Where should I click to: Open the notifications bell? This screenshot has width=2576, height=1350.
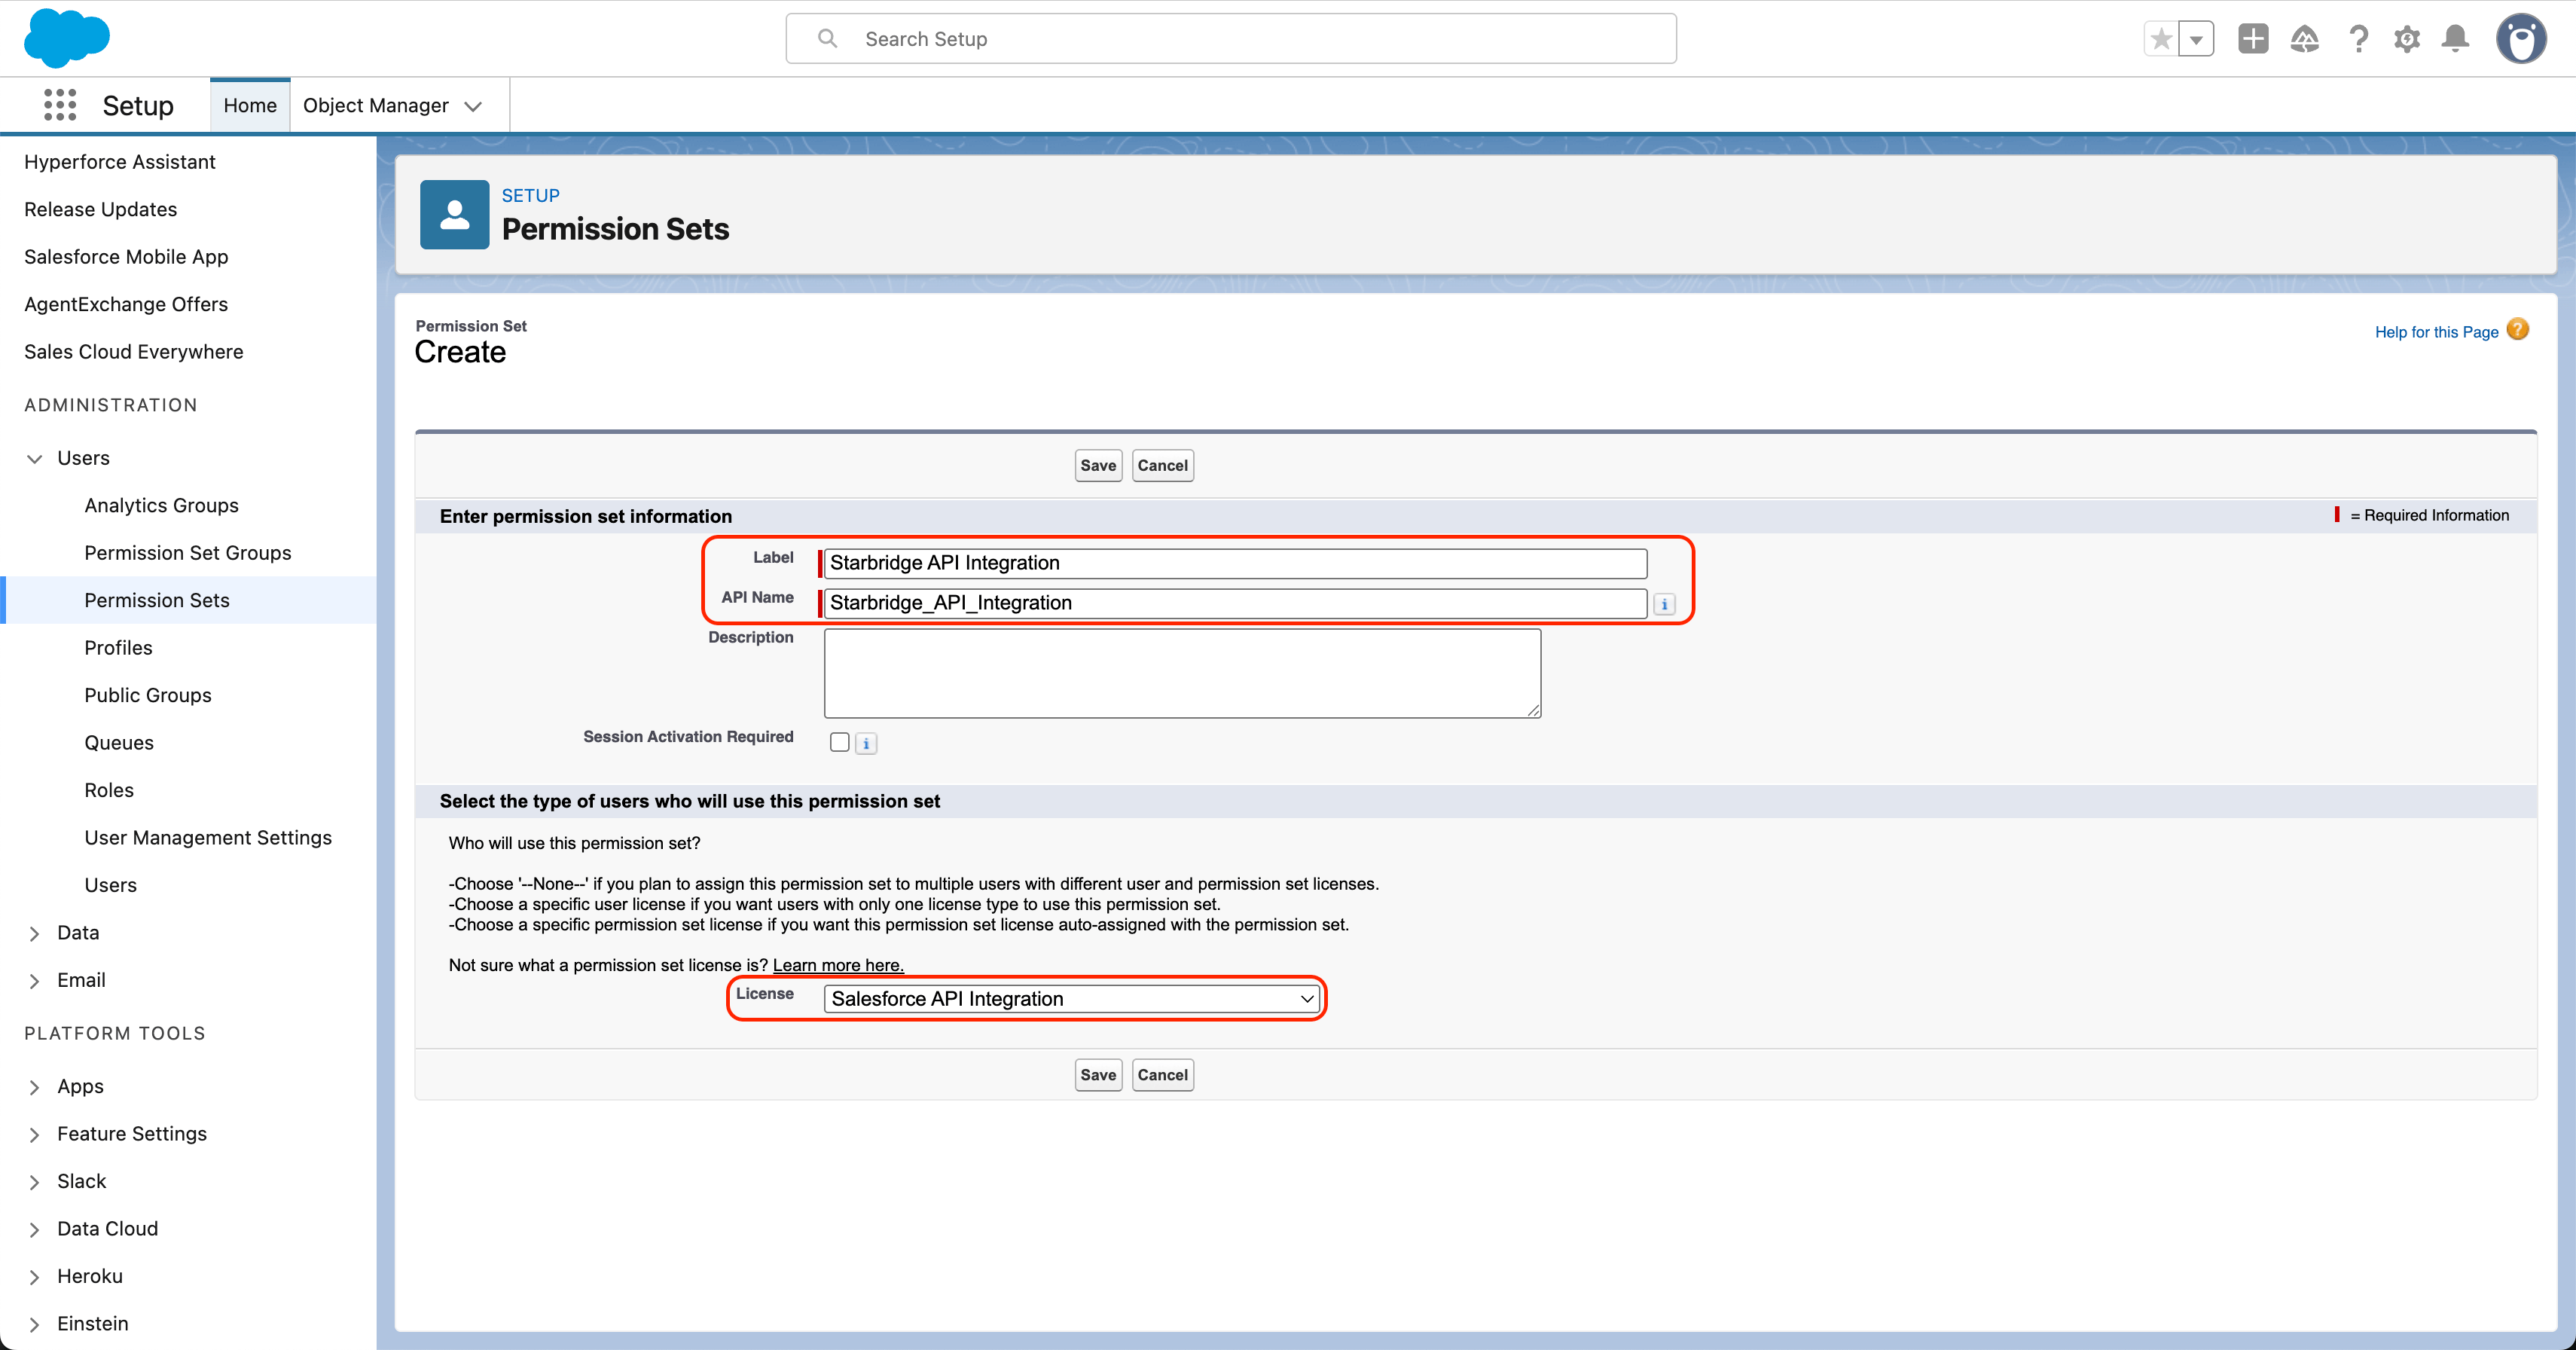2455,39
